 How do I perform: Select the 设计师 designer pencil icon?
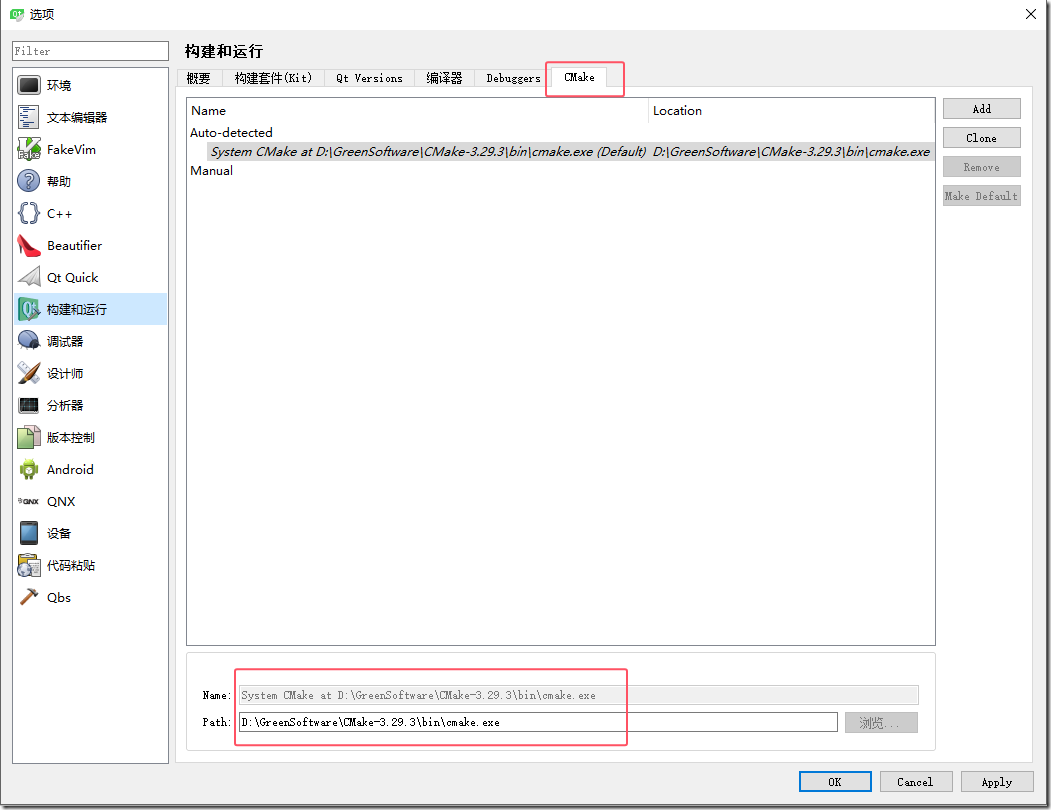(x=29, y=373)
